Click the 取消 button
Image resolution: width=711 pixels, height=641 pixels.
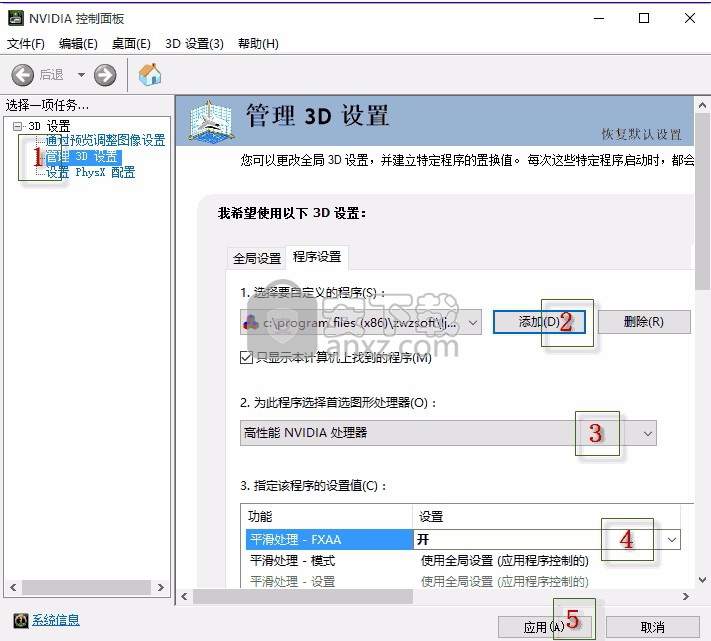[x=653, y=627]
